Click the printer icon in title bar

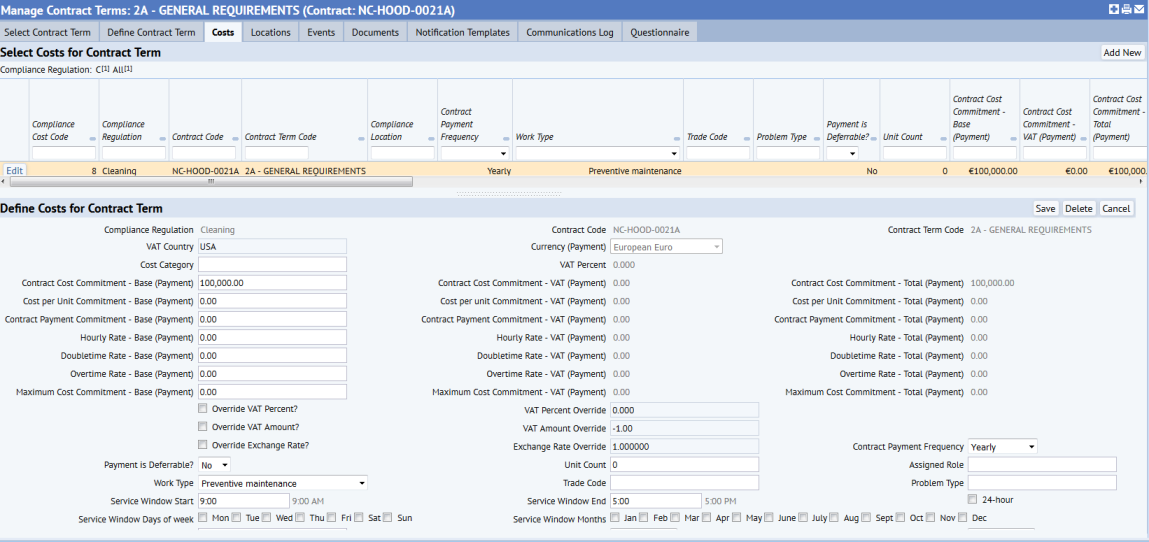1126,9
